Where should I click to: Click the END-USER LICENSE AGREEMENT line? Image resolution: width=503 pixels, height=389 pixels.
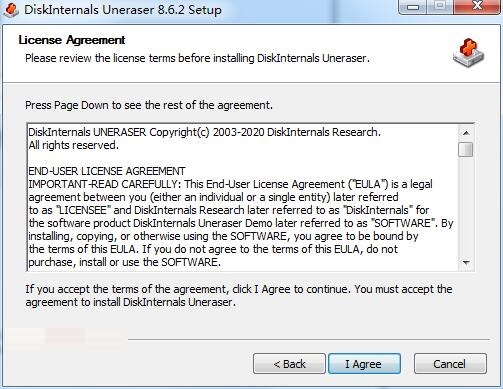pyautogui.click(x=107, y=171)
